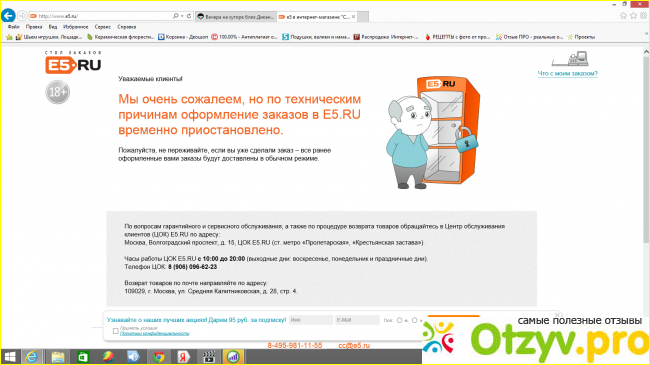Close the e5 browser tab
The width and height of the screenshot is (650, 365).
[354, 17]
